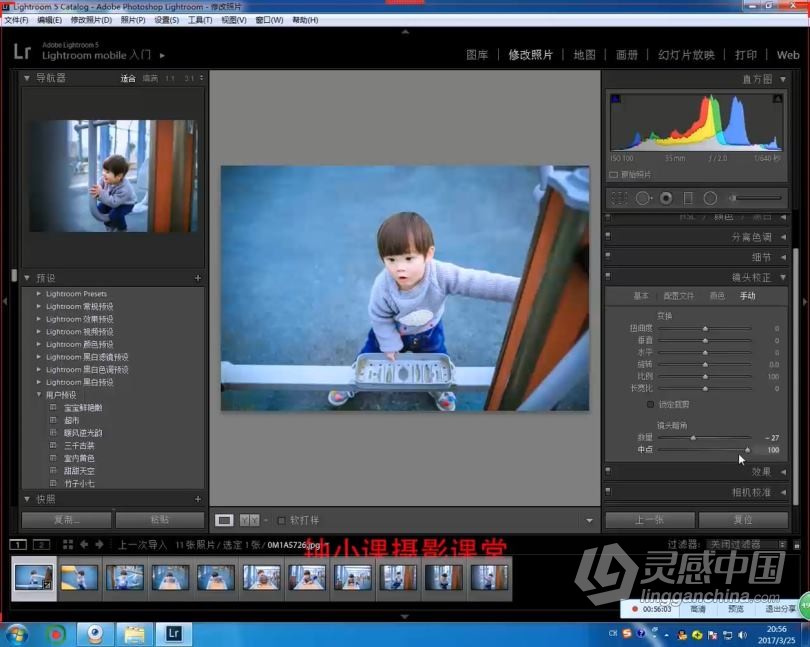Screen dimensions: 810x647
Task: Select the Adjustment Brush tool
Action: click(756, 198)
